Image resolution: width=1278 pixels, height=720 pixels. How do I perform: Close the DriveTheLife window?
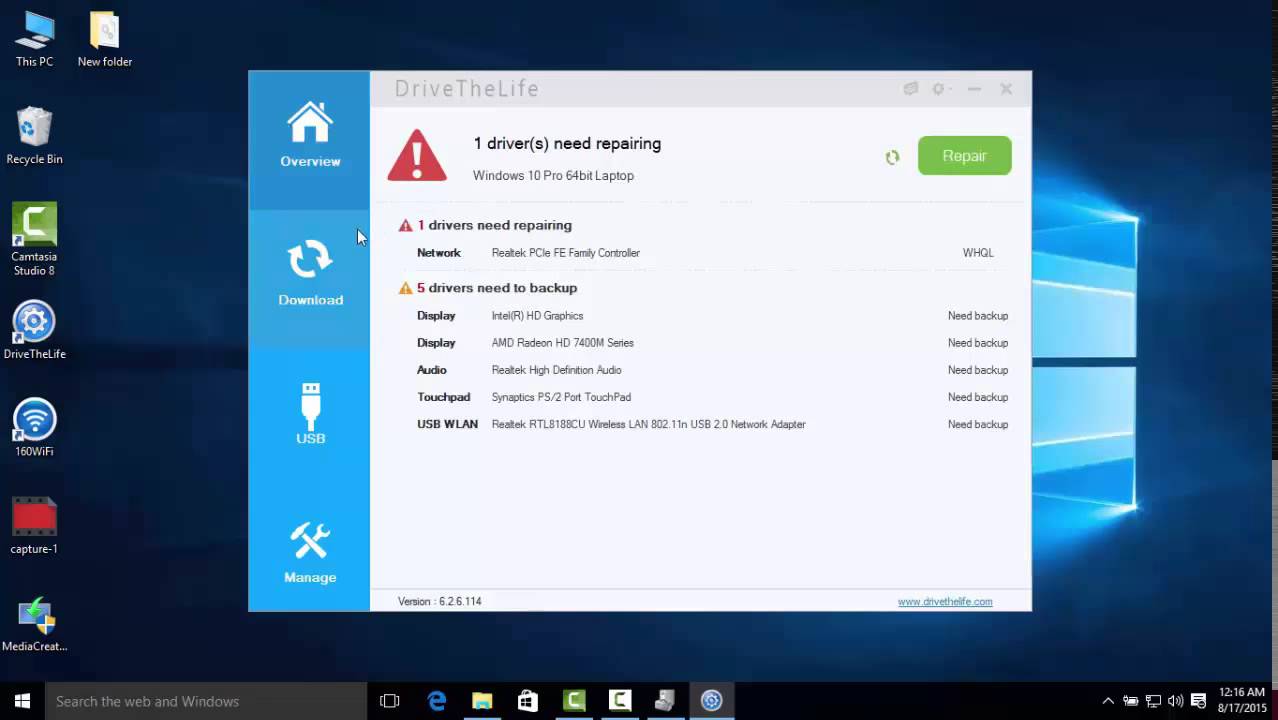(1006, 89)
